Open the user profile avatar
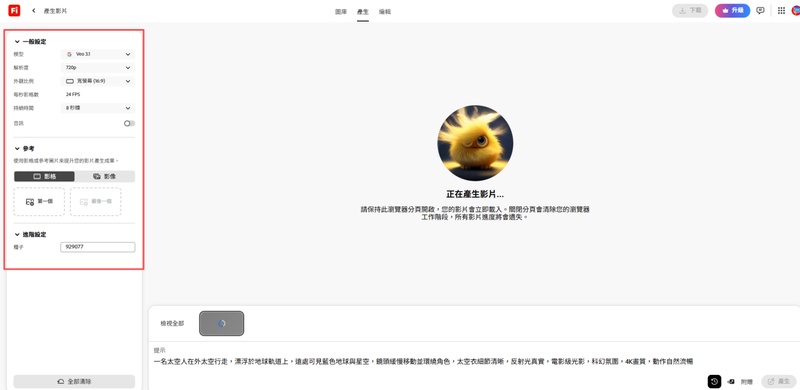This screenshot has height=390, width=800. tap(796, 11)
